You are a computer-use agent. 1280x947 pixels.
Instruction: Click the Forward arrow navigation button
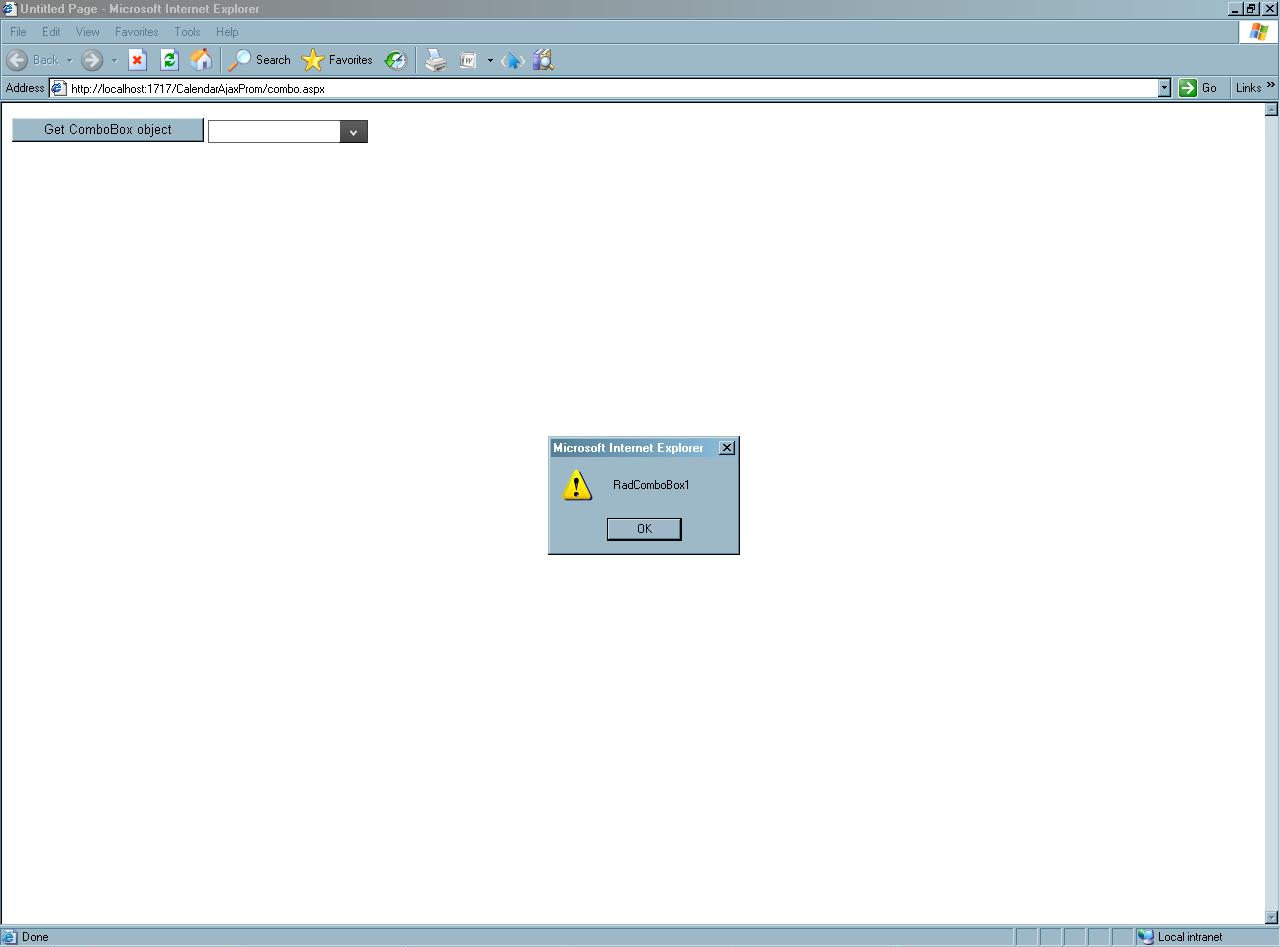pyautogui.click(x=92, y=60)
